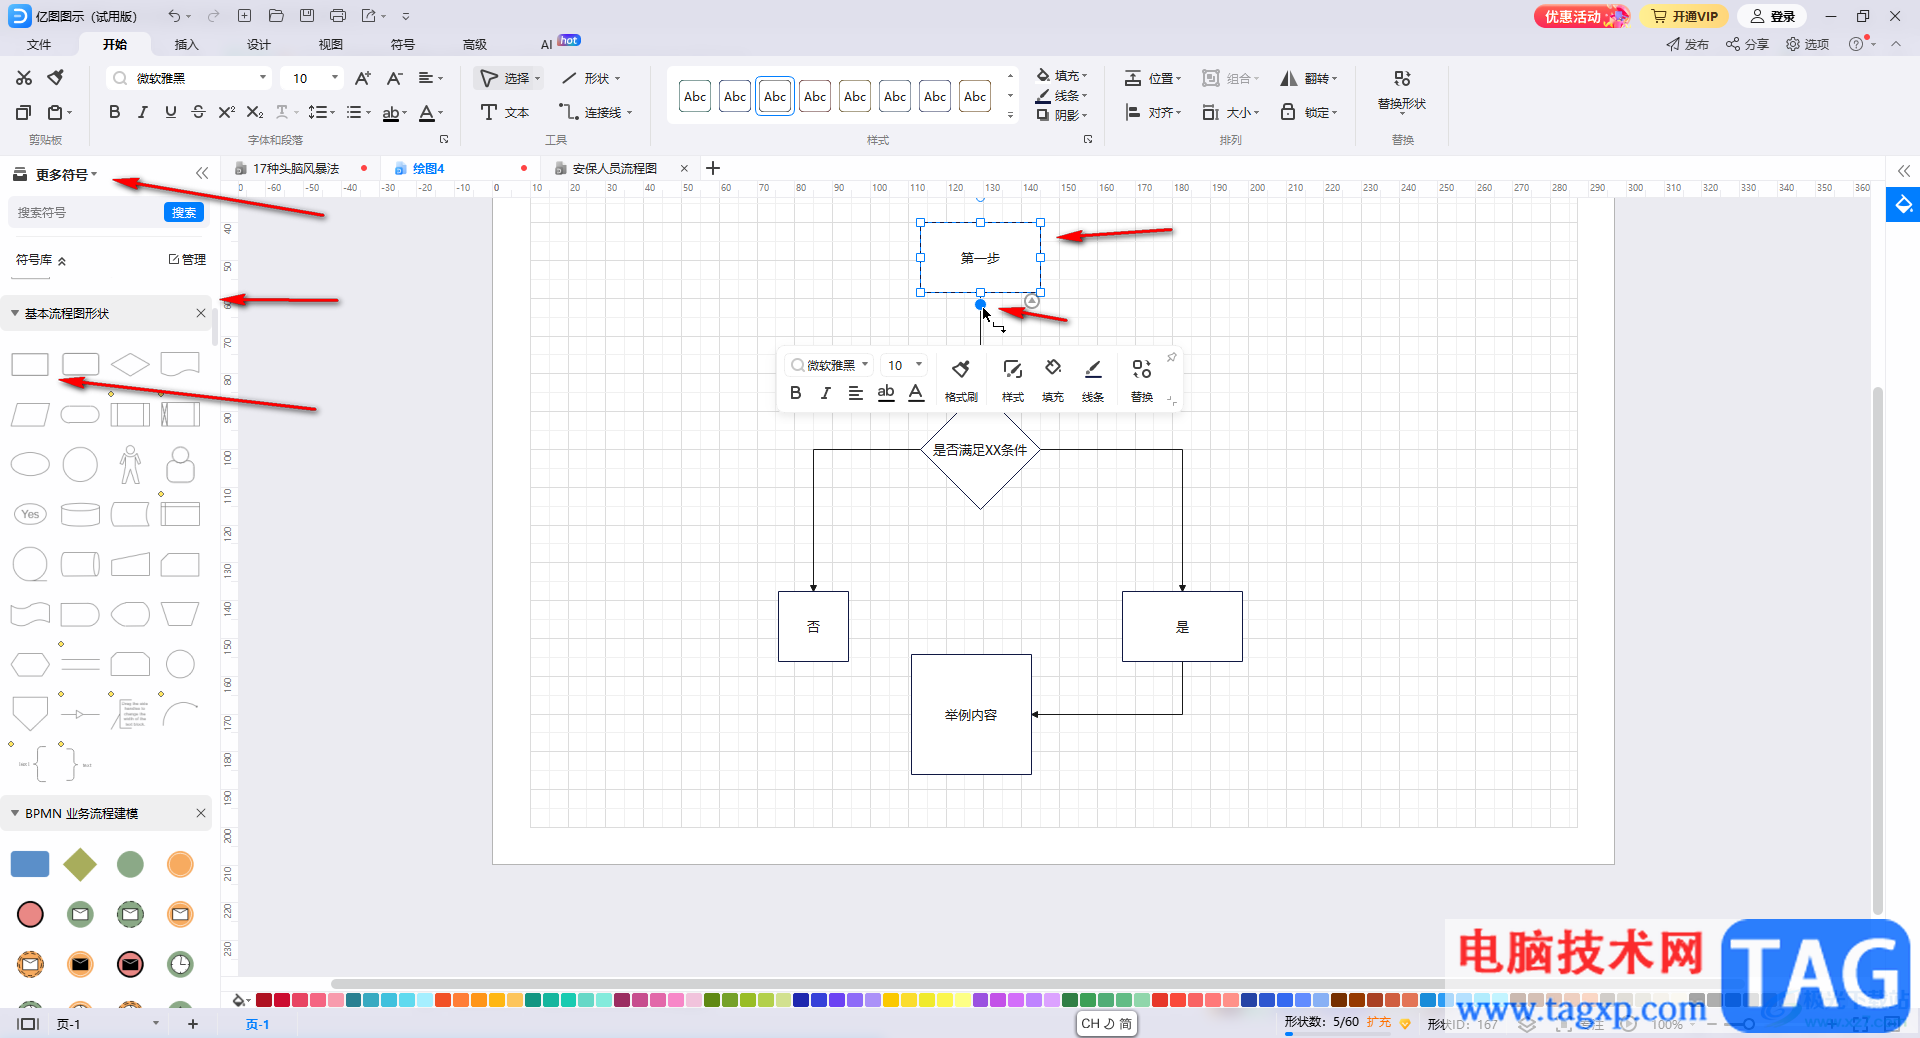Open the font size dropdown
This screenshot has width=1920, height=1038.
pos(334,78)
